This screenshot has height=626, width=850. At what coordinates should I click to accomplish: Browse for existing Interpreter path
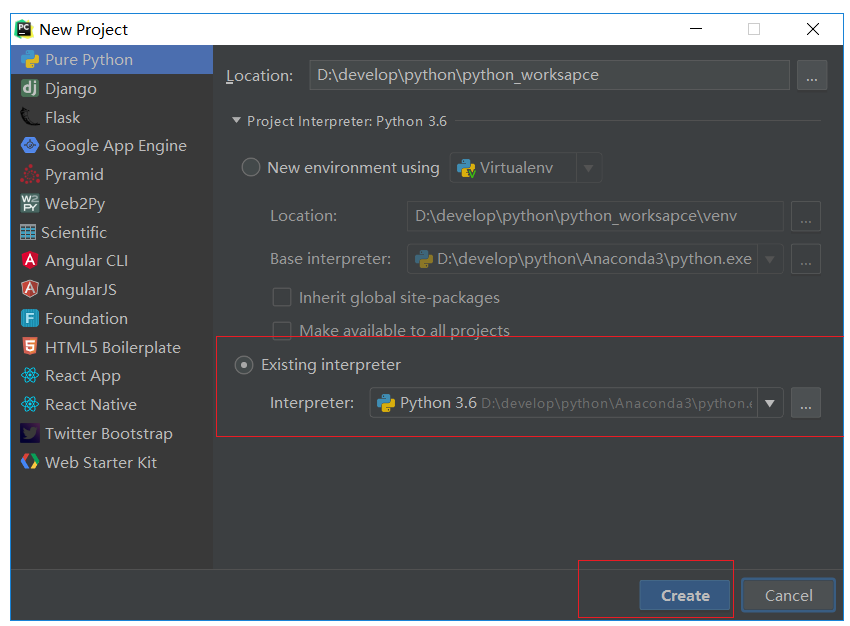pos(806,403)
